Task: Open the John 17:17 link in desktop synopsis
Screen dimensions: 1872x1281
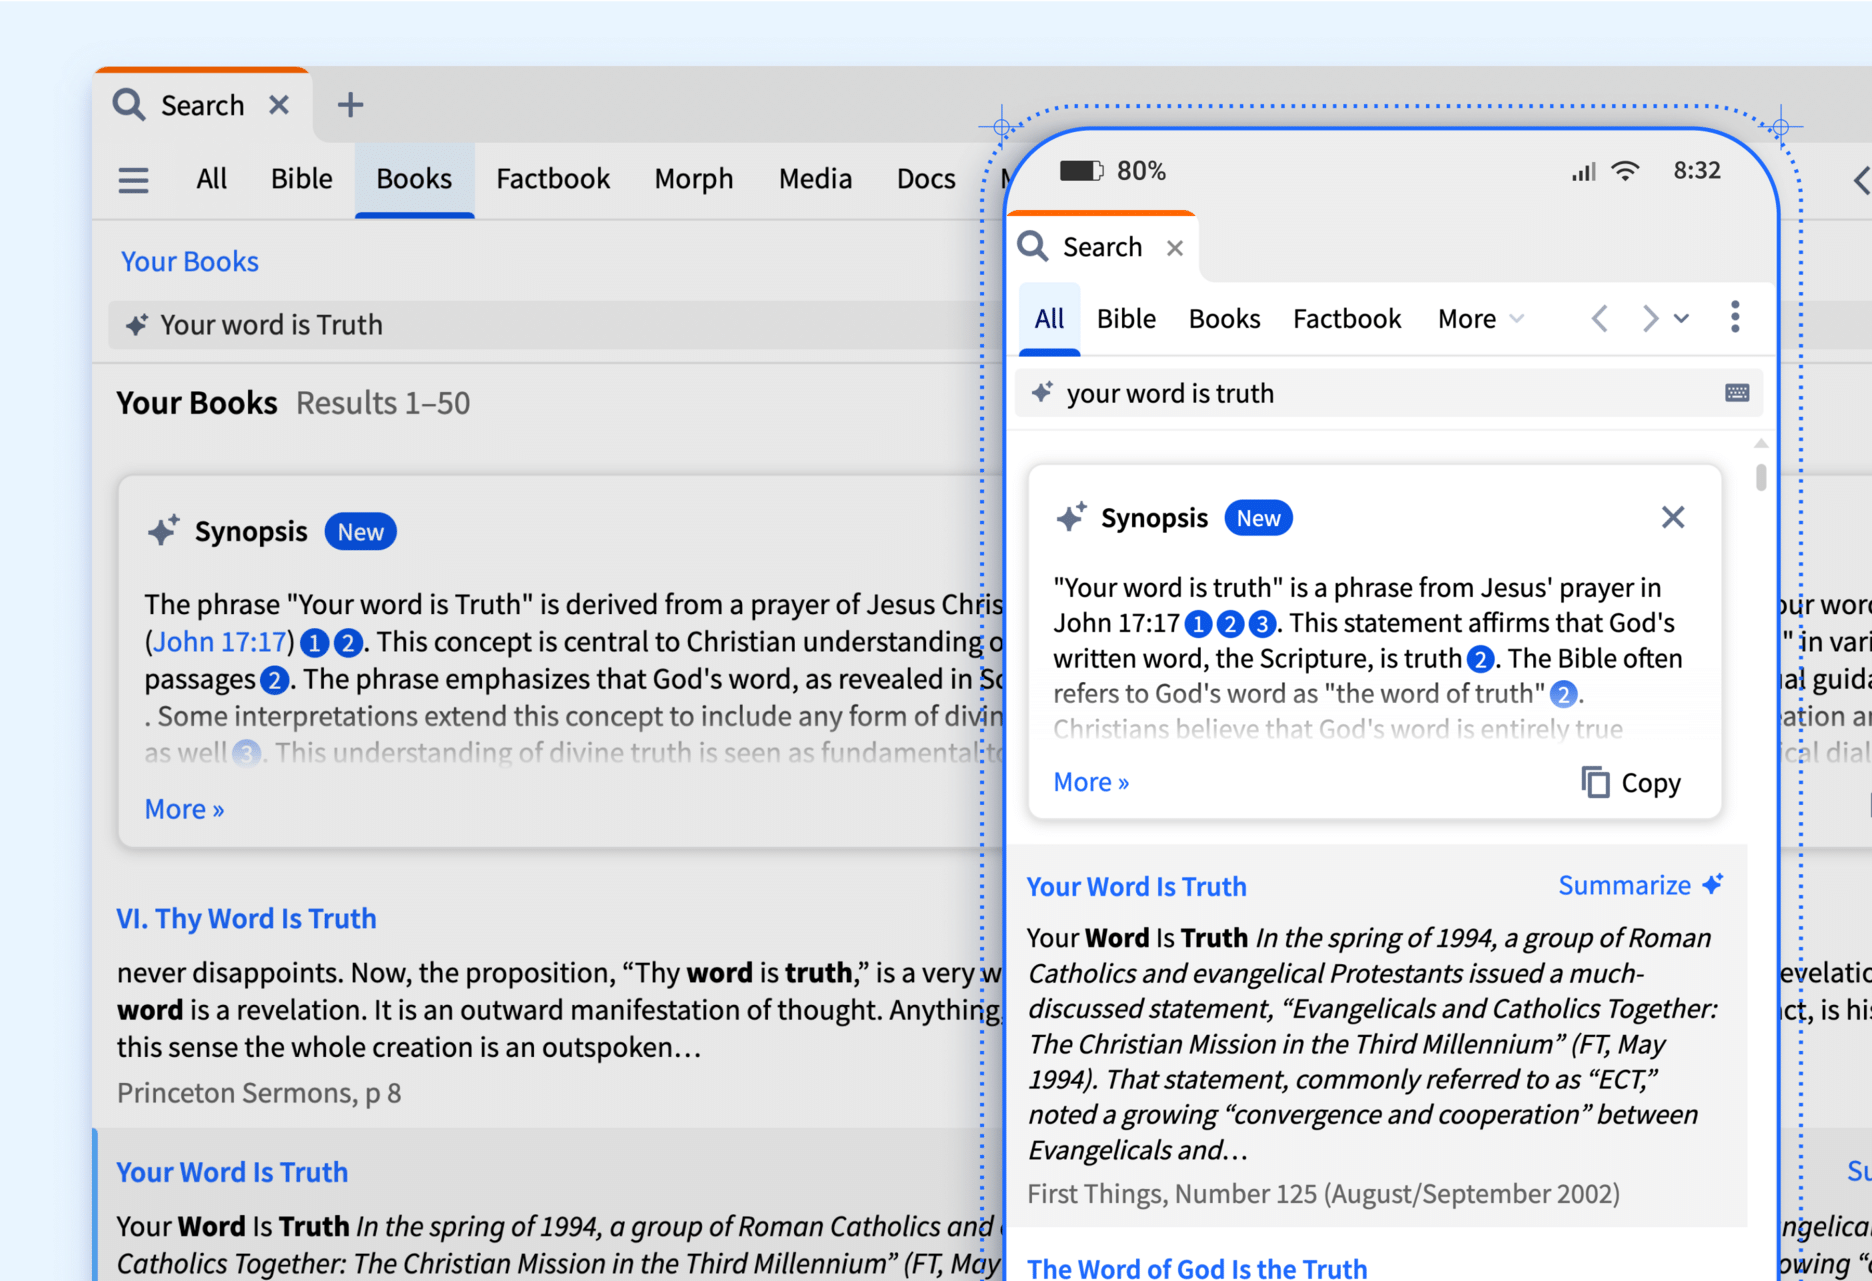Action: [x=220, y=642]
